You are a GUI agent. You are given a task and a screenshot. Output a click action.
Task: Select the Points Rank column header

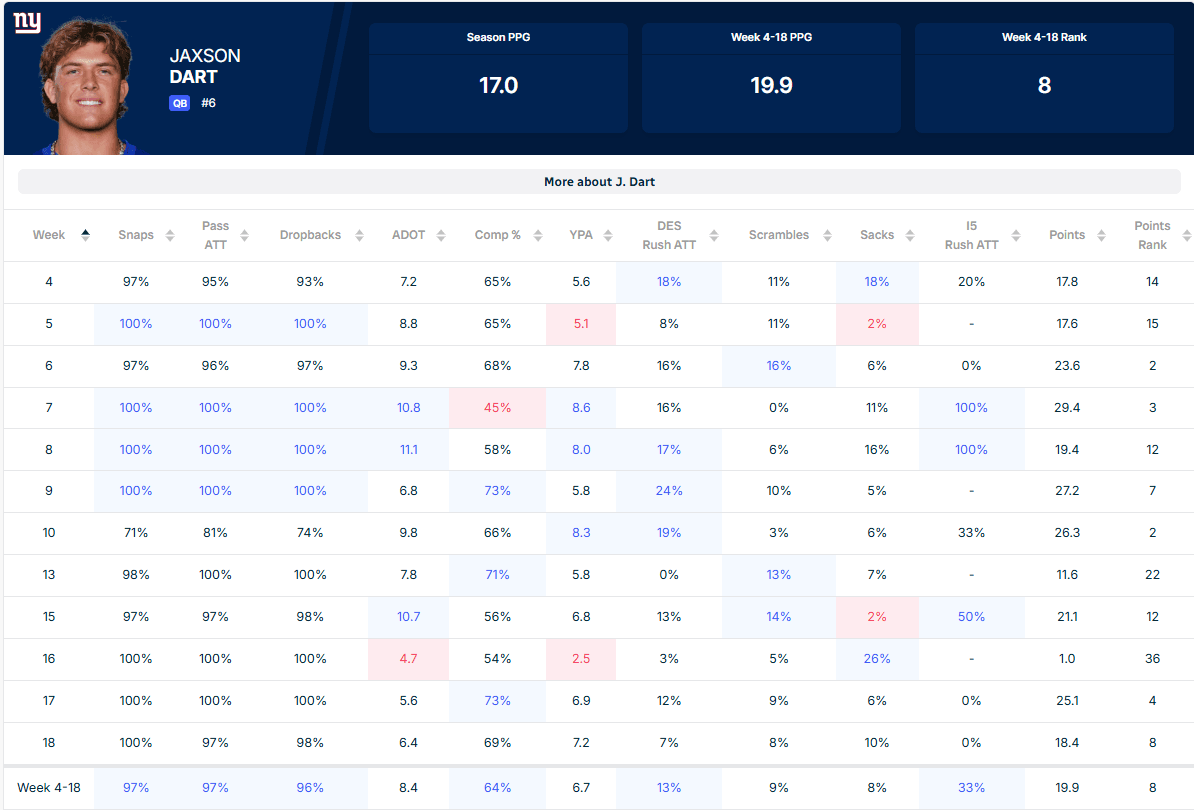pos(1152,235)
